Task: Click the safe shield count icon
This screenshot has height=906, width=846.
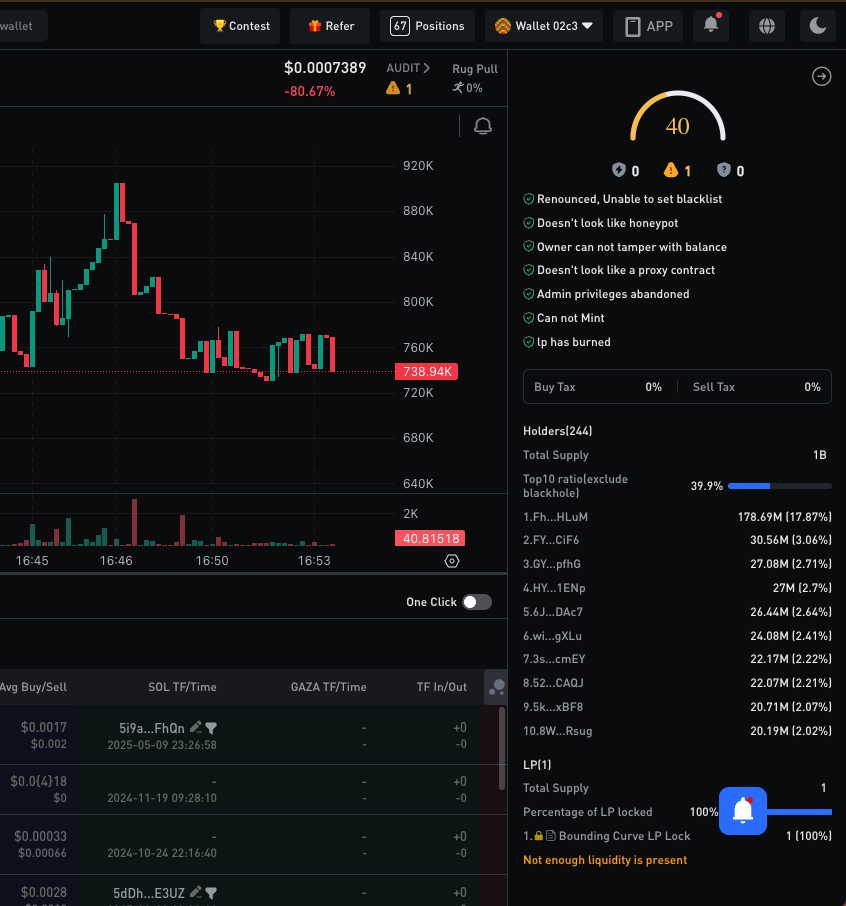Action: pos(619,170)
